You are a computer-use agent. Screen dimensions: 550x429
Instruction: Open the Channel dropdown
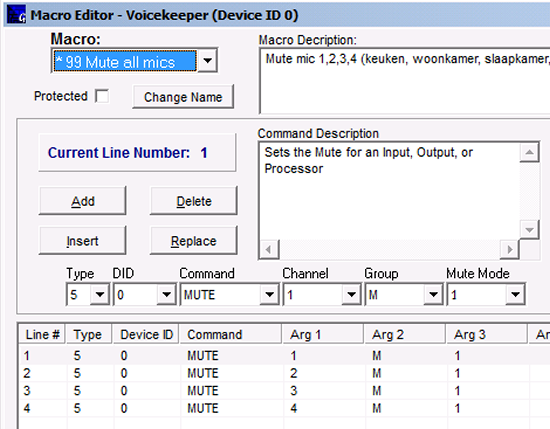click(351, 294)
